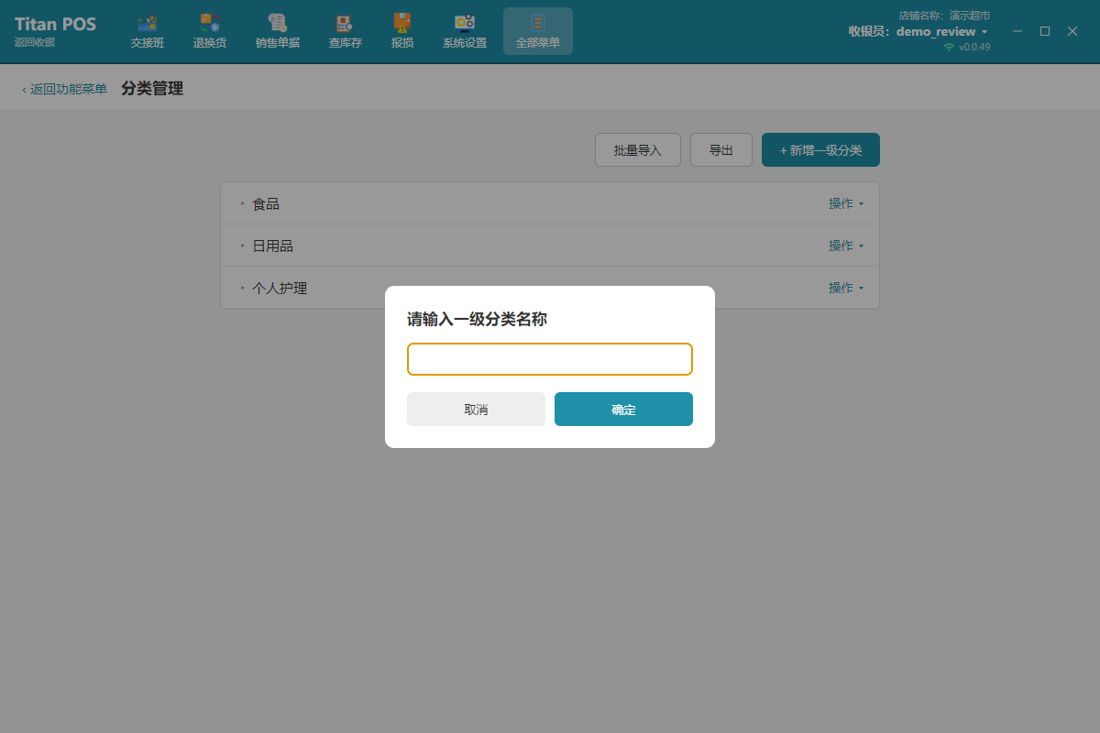Open the 系统设置 system settings icon

pos(464,32)
